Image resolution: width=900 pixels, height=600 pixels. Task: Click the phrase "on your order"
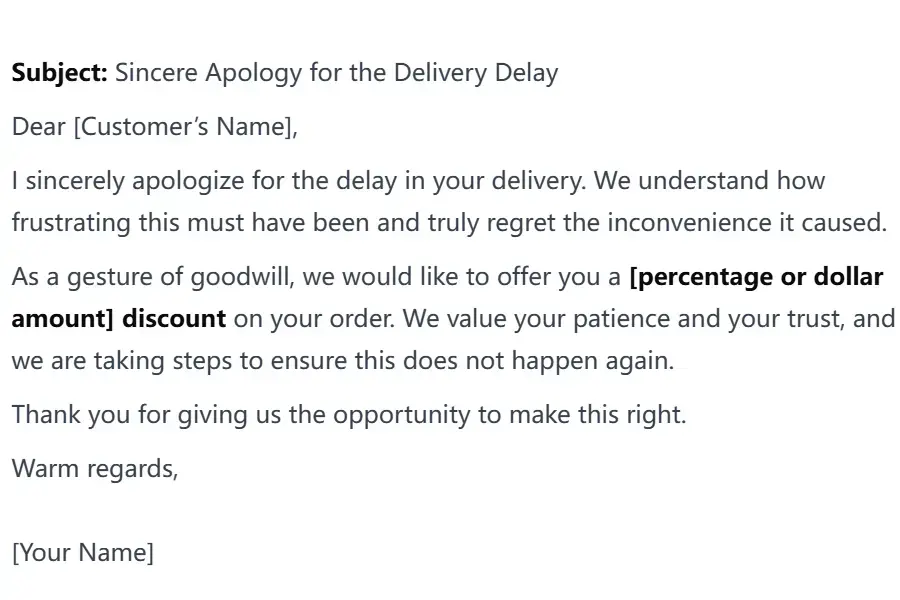305,319
